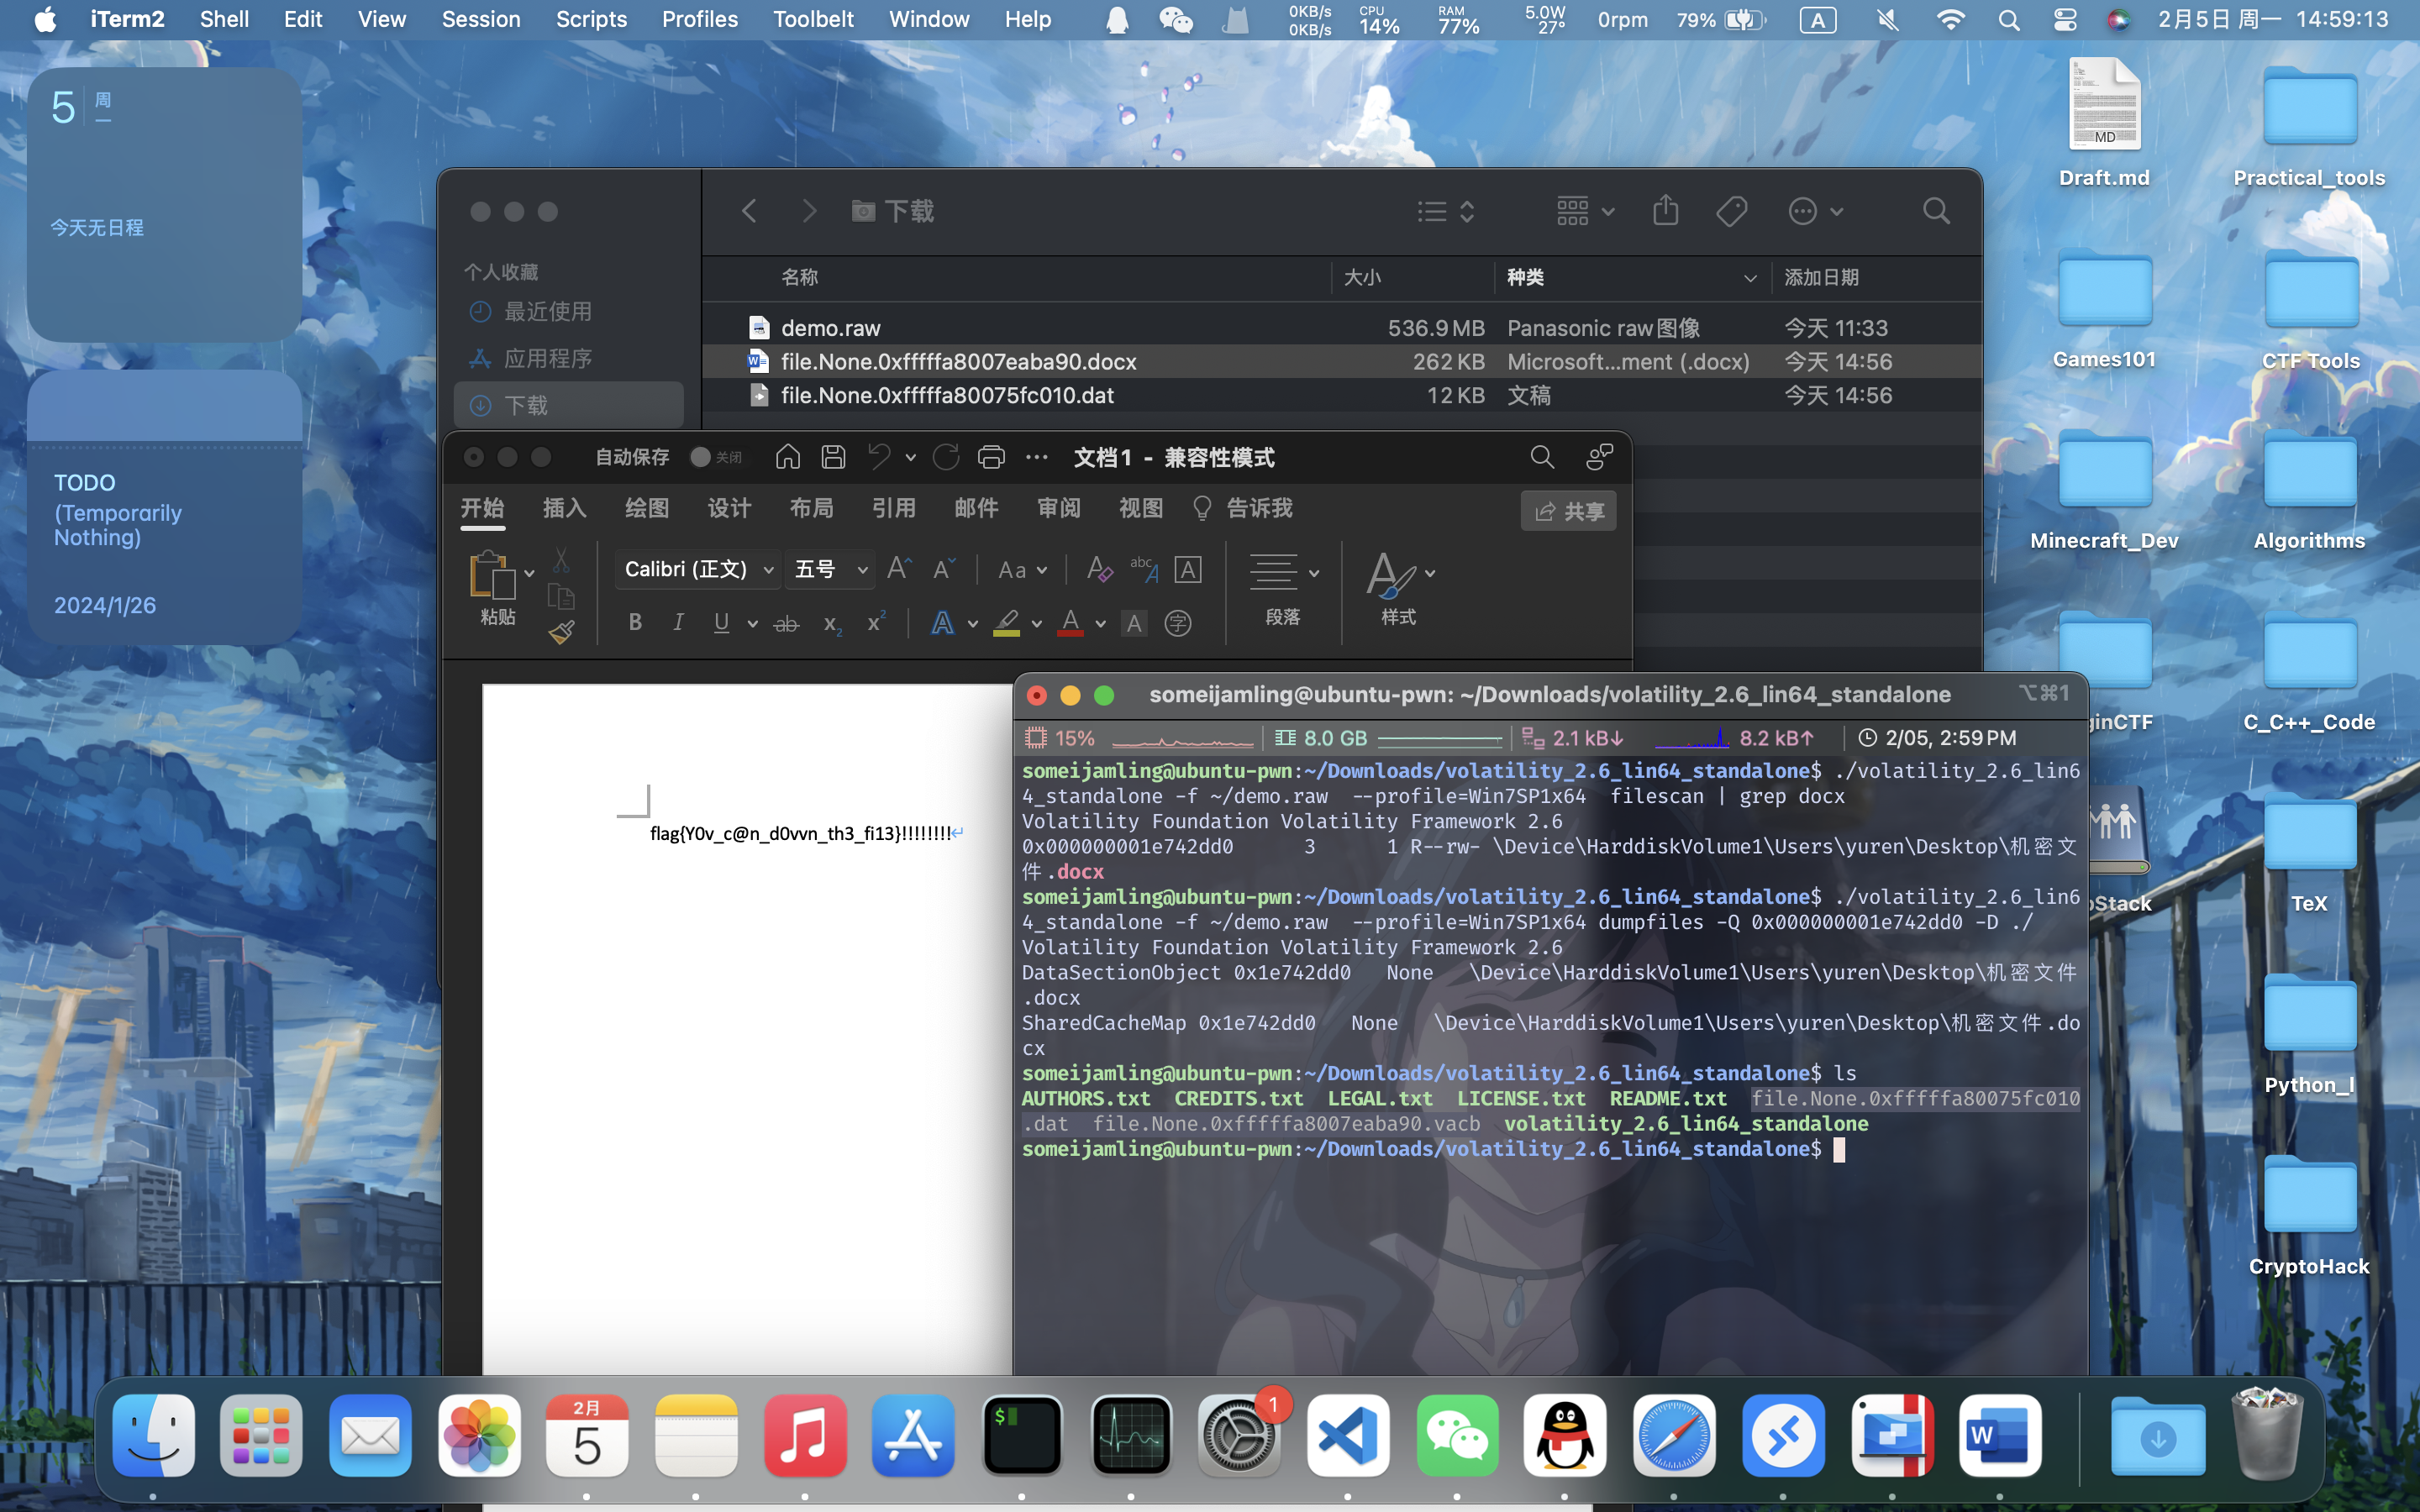Click the 共享 share button
This screenshot has width=2420, height=1512.
pyautogui.click(x=1568, y=511)
